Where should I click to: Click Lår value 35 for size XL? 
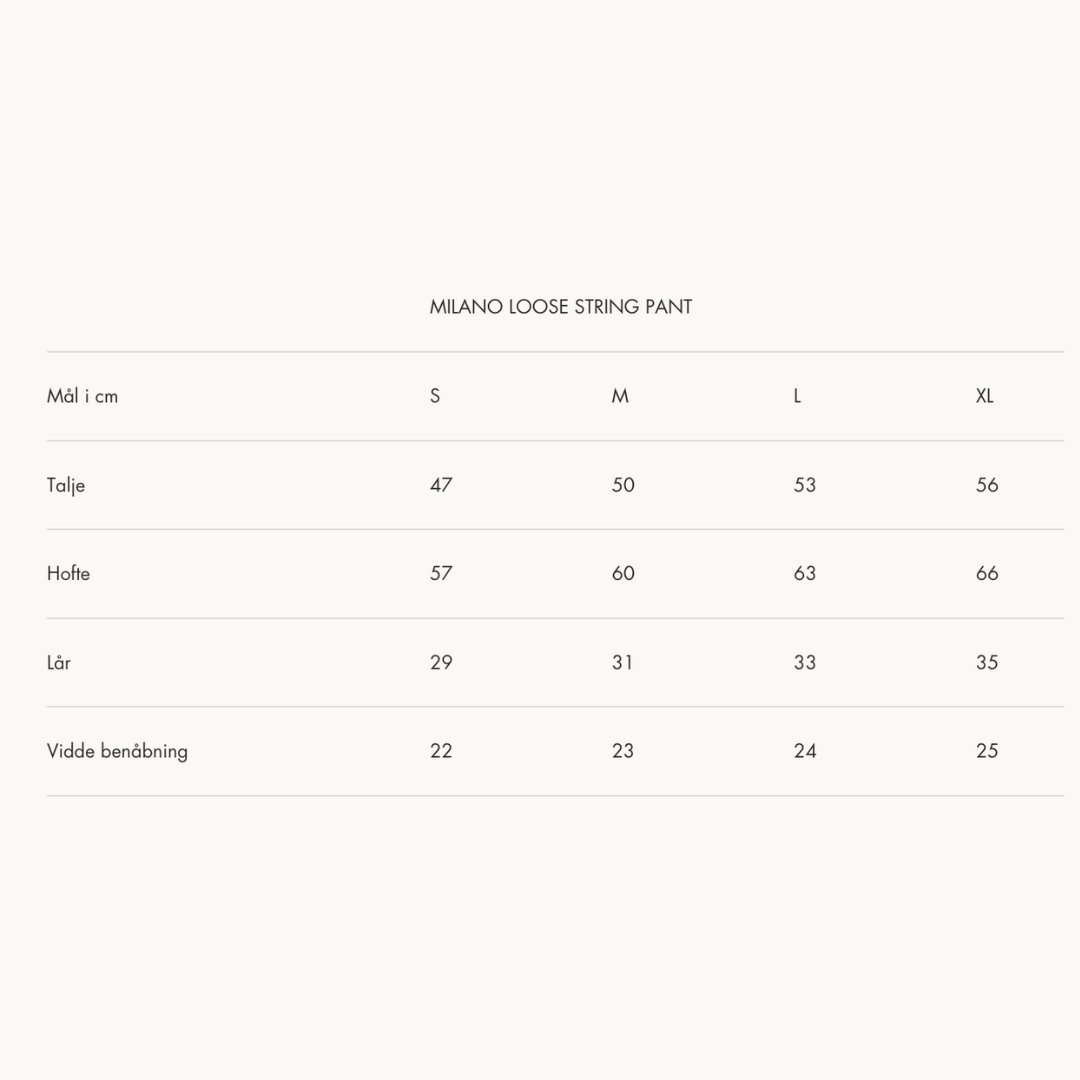987,662
